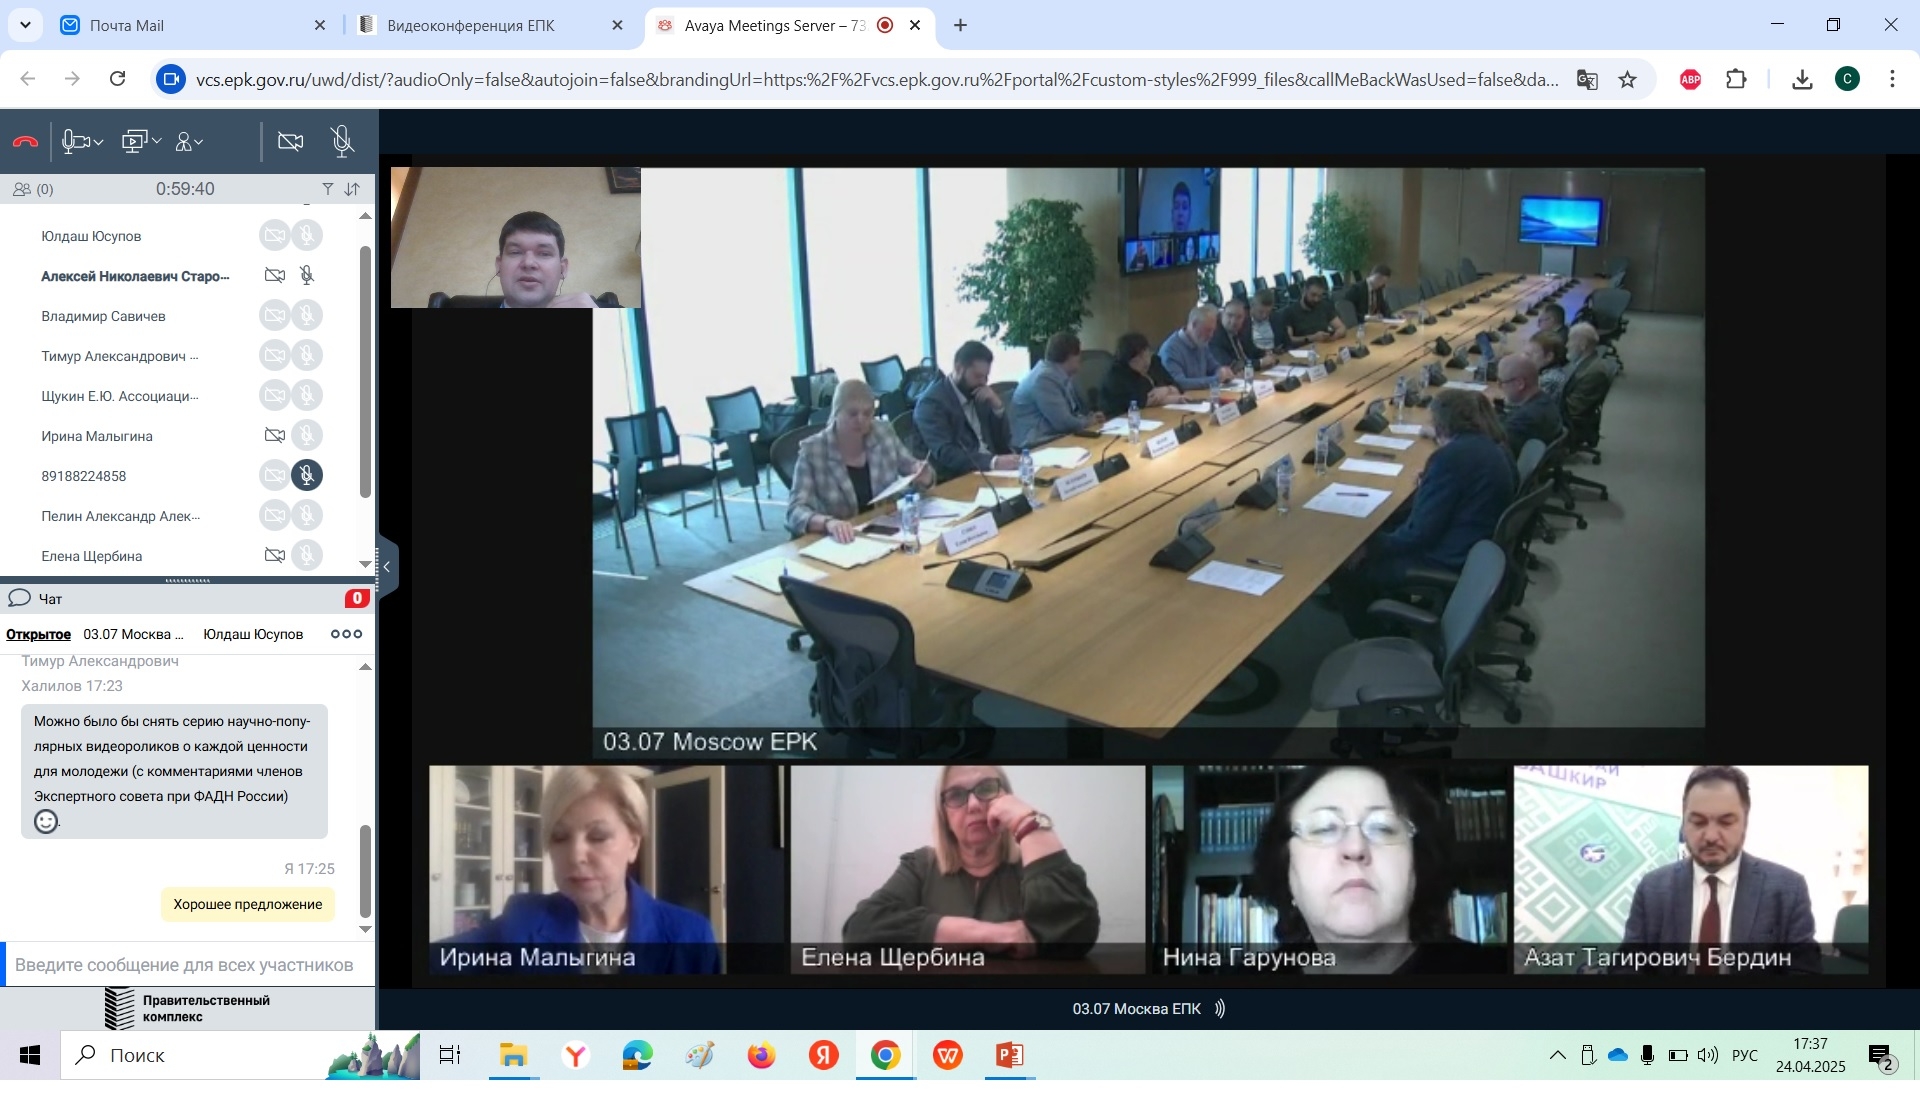Filter the participants list
Viewport: 1920px width, 1108px height.
(x=327, y=189)
